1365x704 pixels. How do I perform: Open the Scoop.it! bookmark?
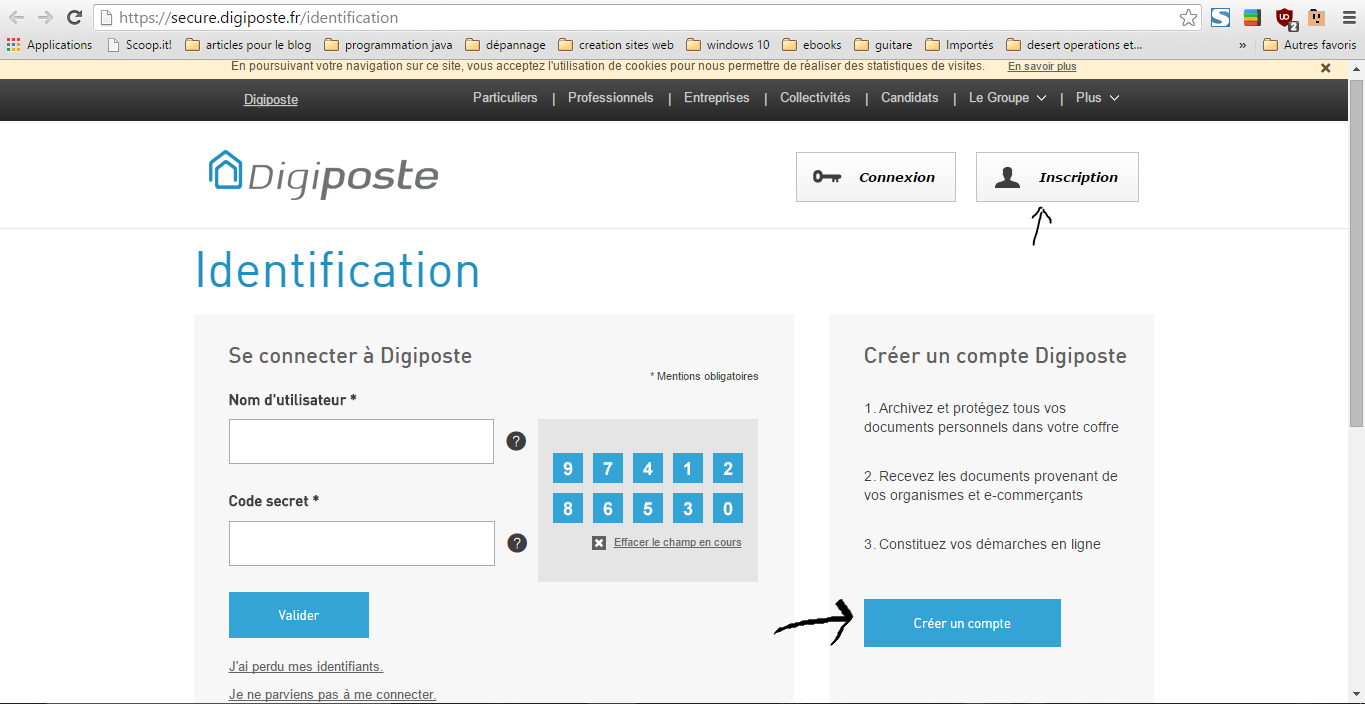pos(139,45)
